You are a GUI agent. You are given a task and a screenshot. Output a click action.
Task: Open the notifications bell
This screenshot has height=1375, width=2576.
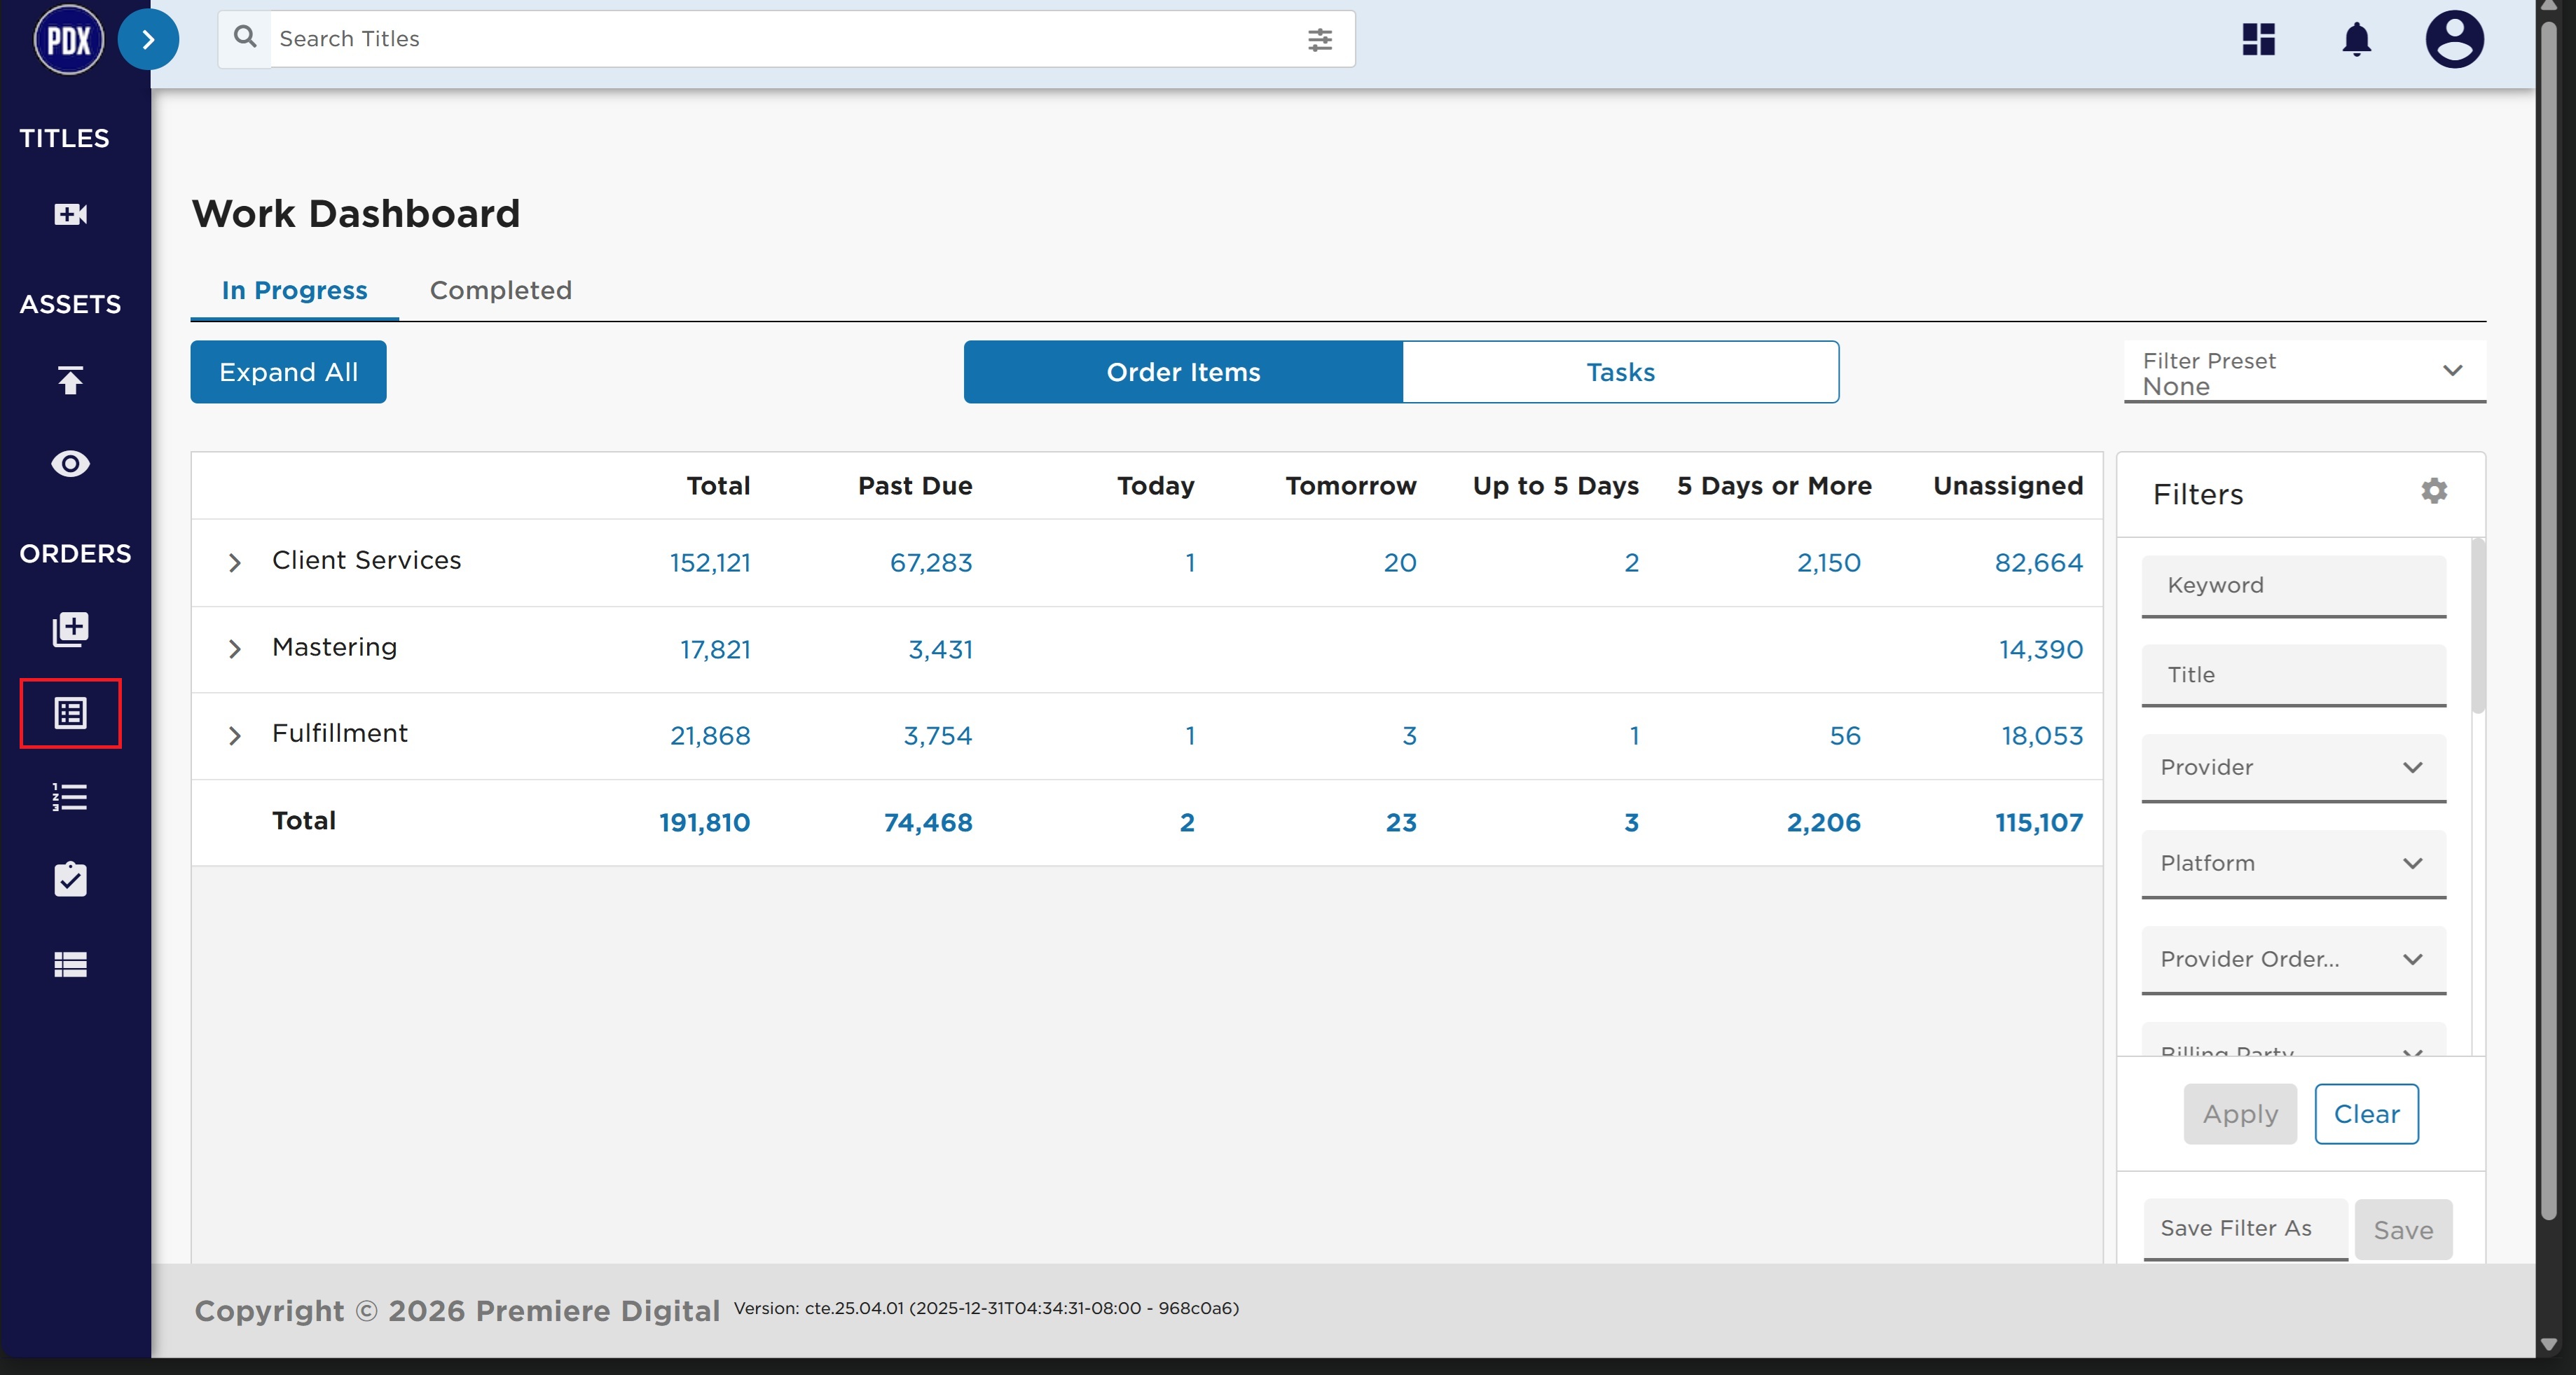pyautogui.click(x=2357, y=40)
